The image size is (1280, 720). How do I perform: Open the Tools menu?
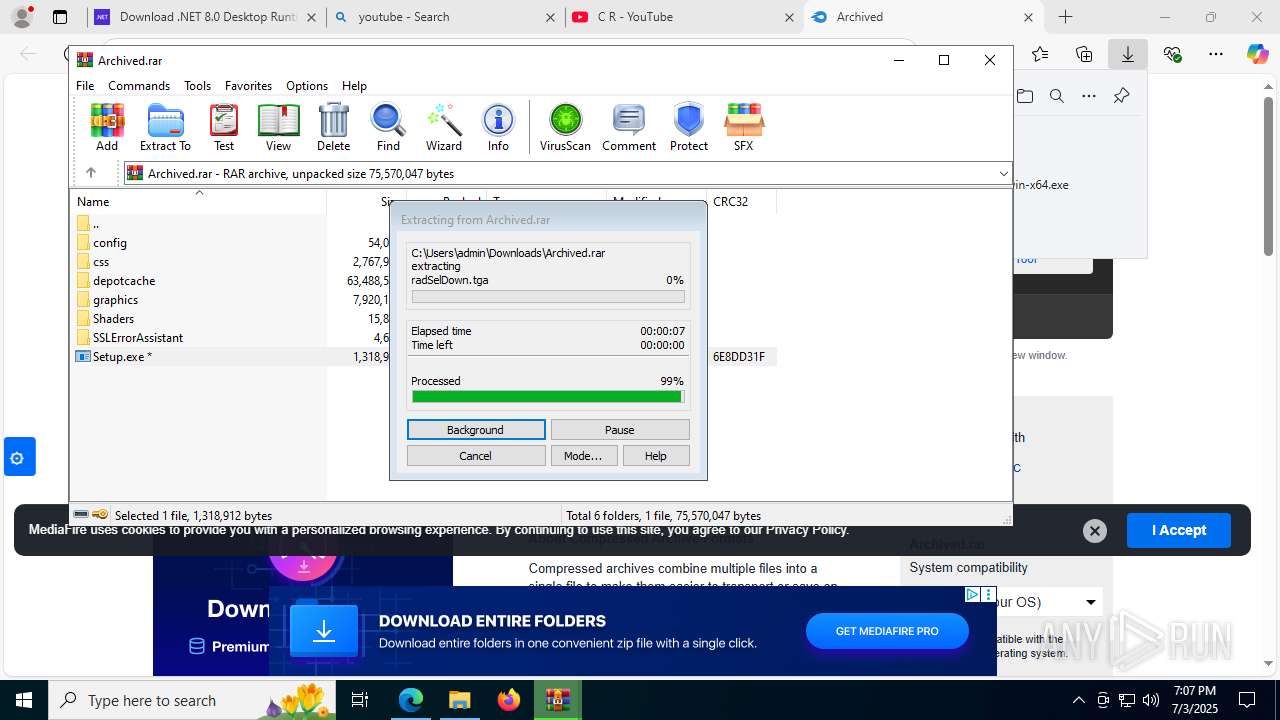click(x=197, y=86)
